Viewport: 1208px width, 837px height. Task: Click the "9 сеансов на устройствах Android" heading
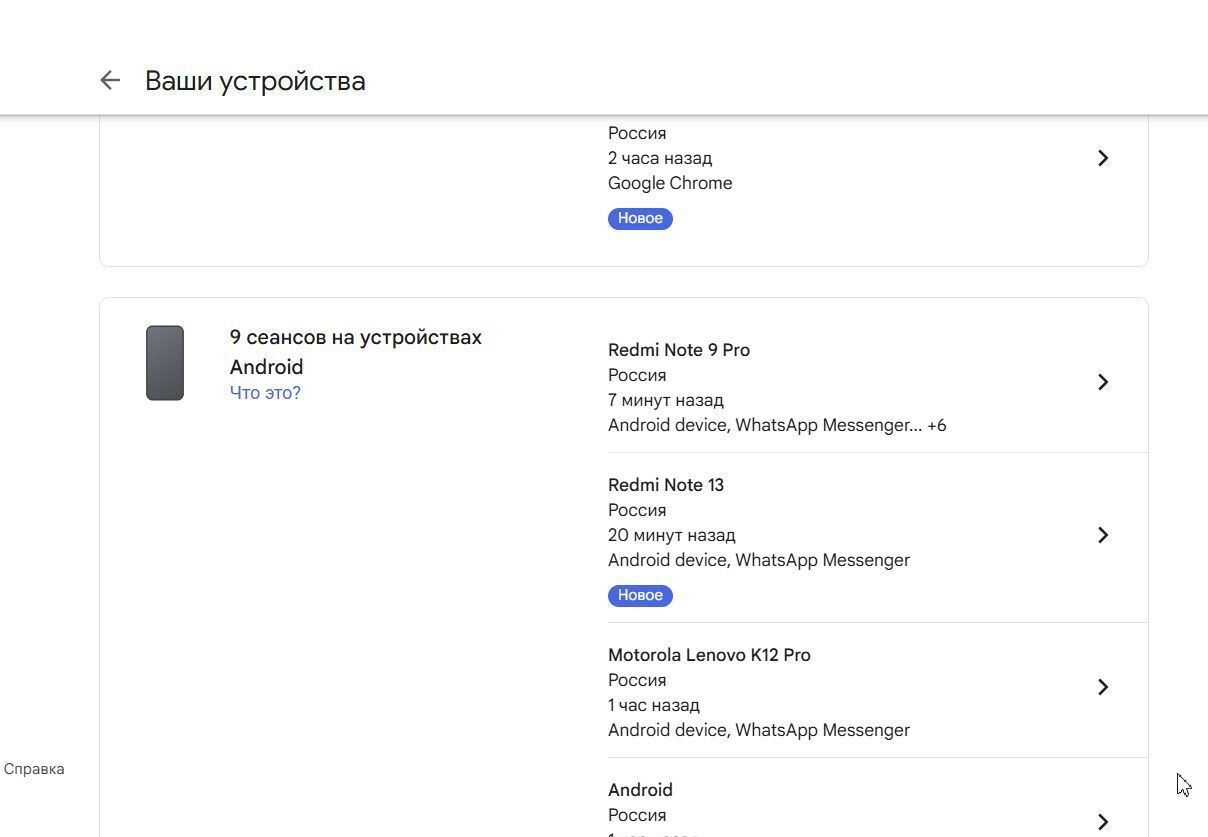click(355, 352)
